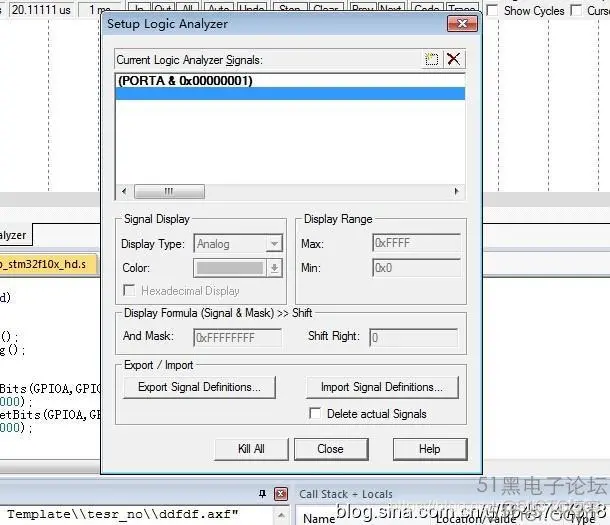The width and height of the screenshot is (610, 525).
Task: Click the Undo zoom toolbar button
Action: point(252,10)
